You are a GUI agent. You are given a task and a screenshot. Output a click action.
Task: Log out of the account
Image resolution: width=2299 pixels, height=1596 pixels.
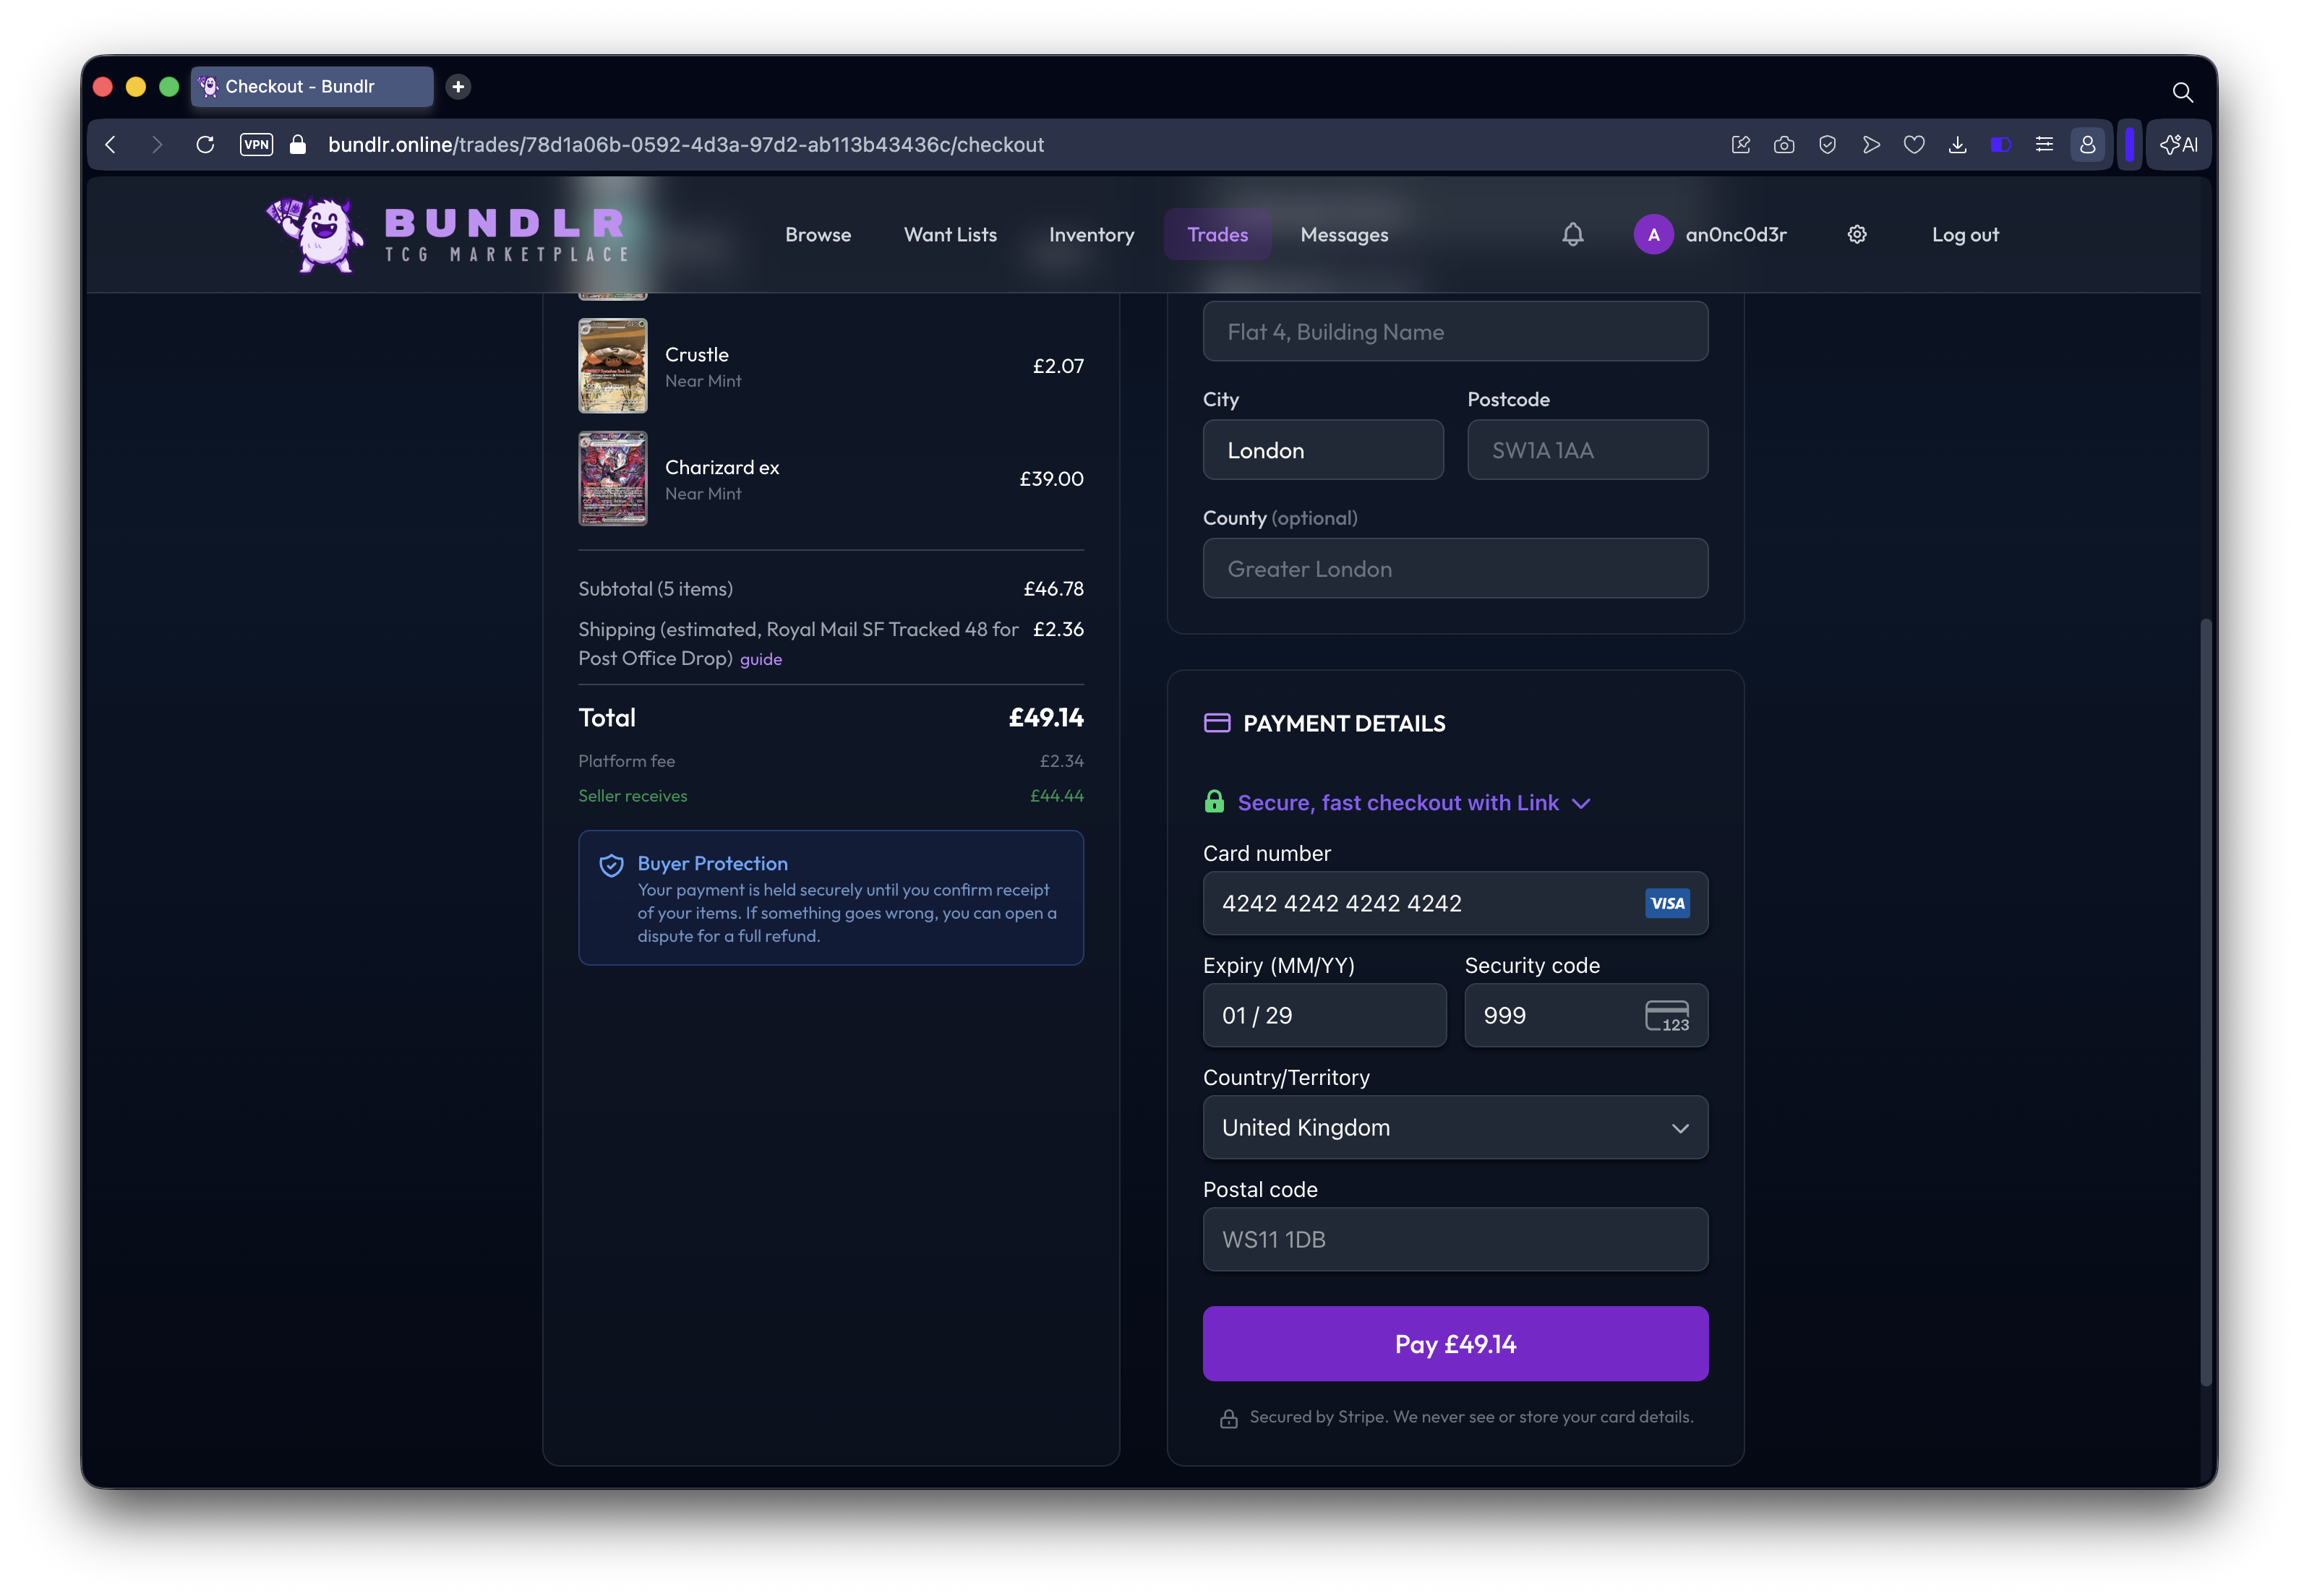1964,234
